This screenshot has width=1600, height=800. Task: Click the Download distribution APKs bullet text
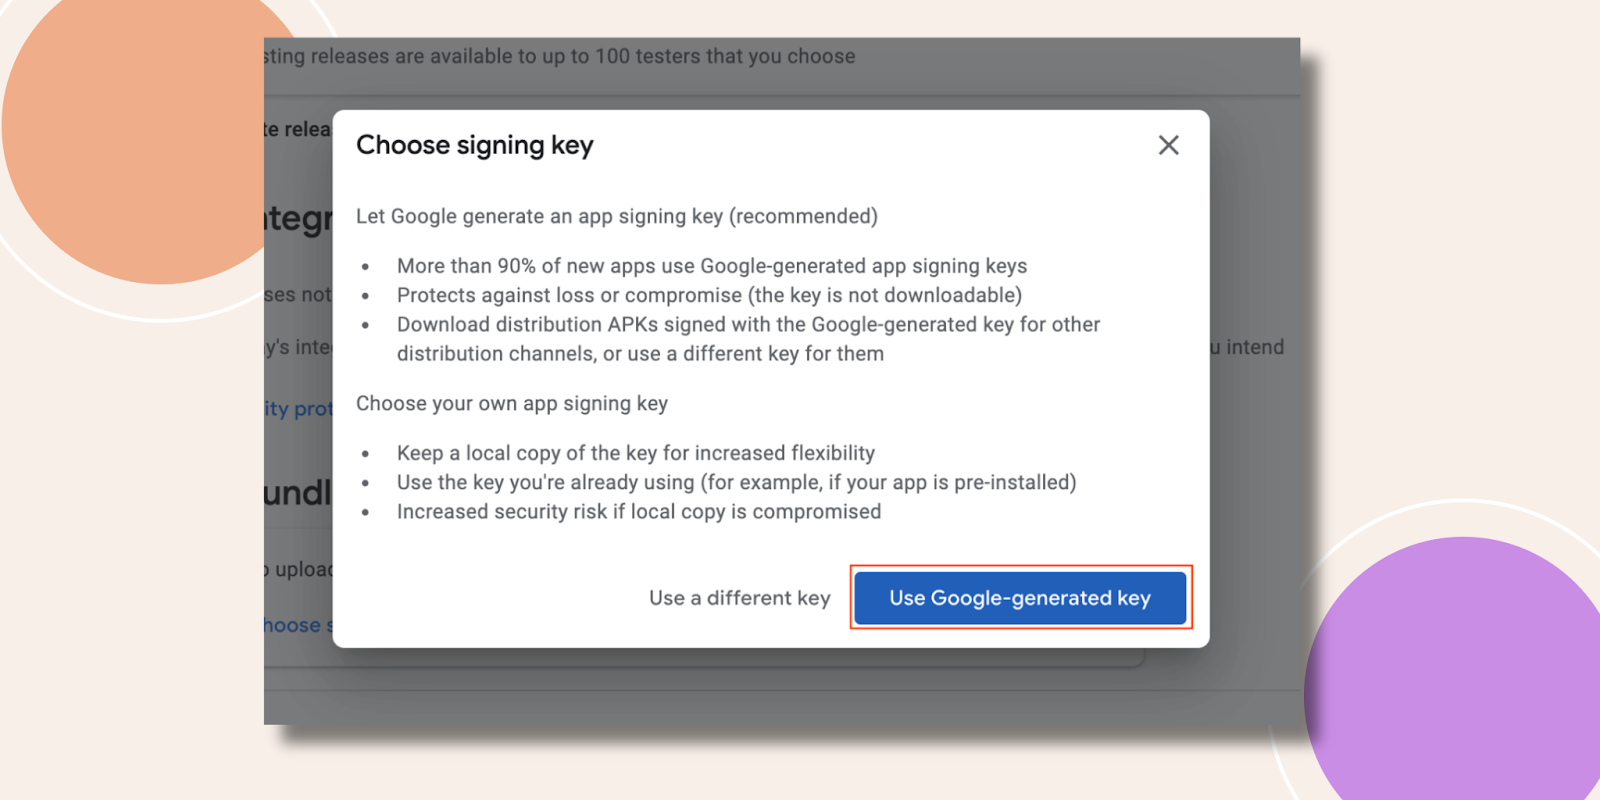(748, 339)
